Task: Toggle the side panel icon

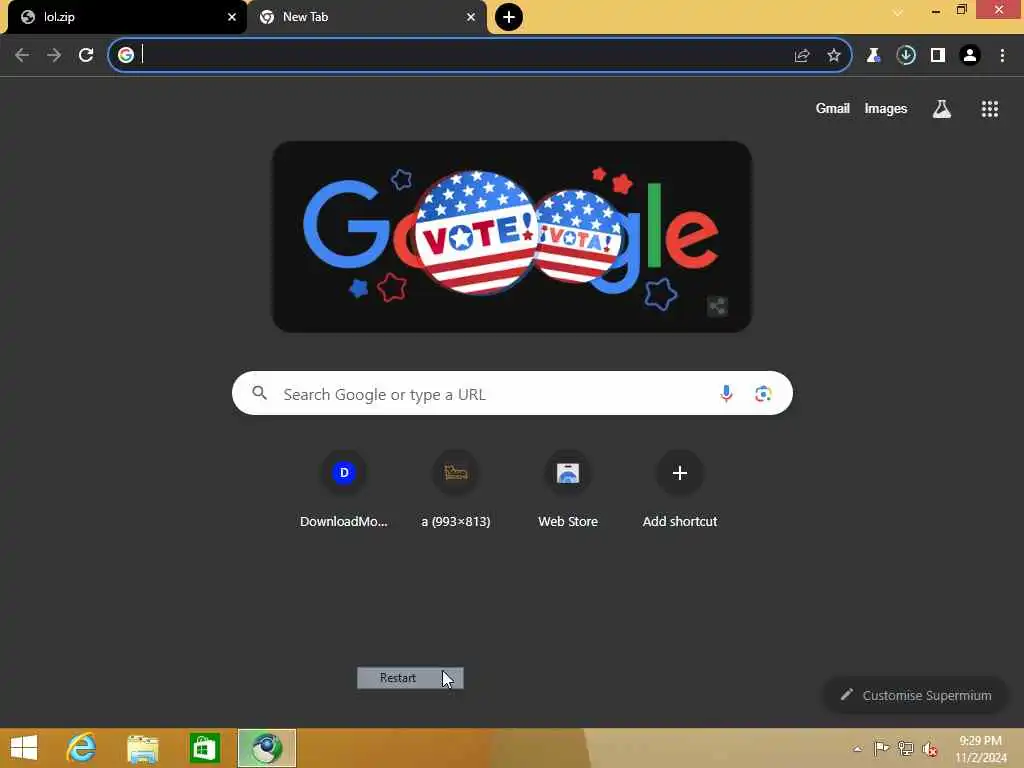Action: [x=938, y=56]
